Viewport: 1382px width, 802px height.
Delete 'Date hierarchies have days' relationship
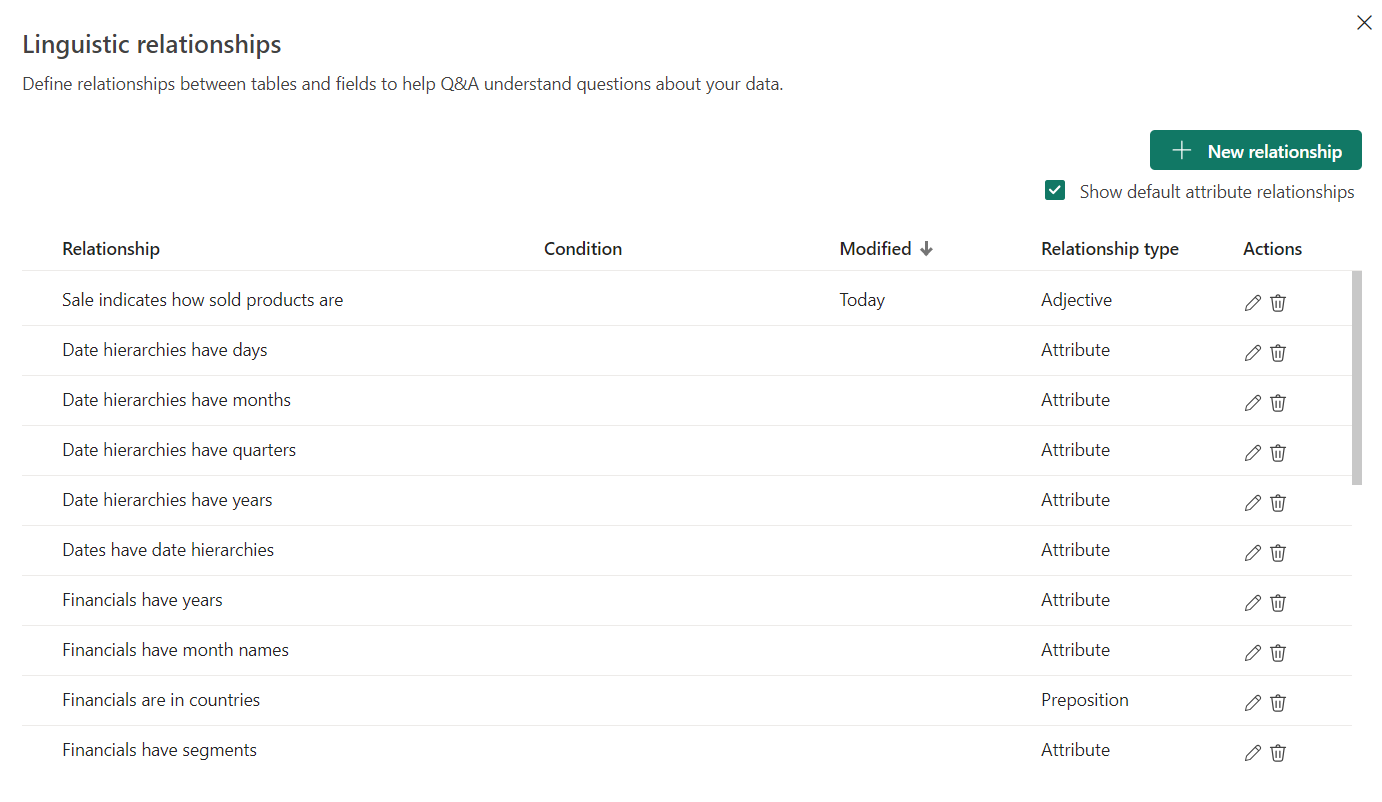point(1278,353)
